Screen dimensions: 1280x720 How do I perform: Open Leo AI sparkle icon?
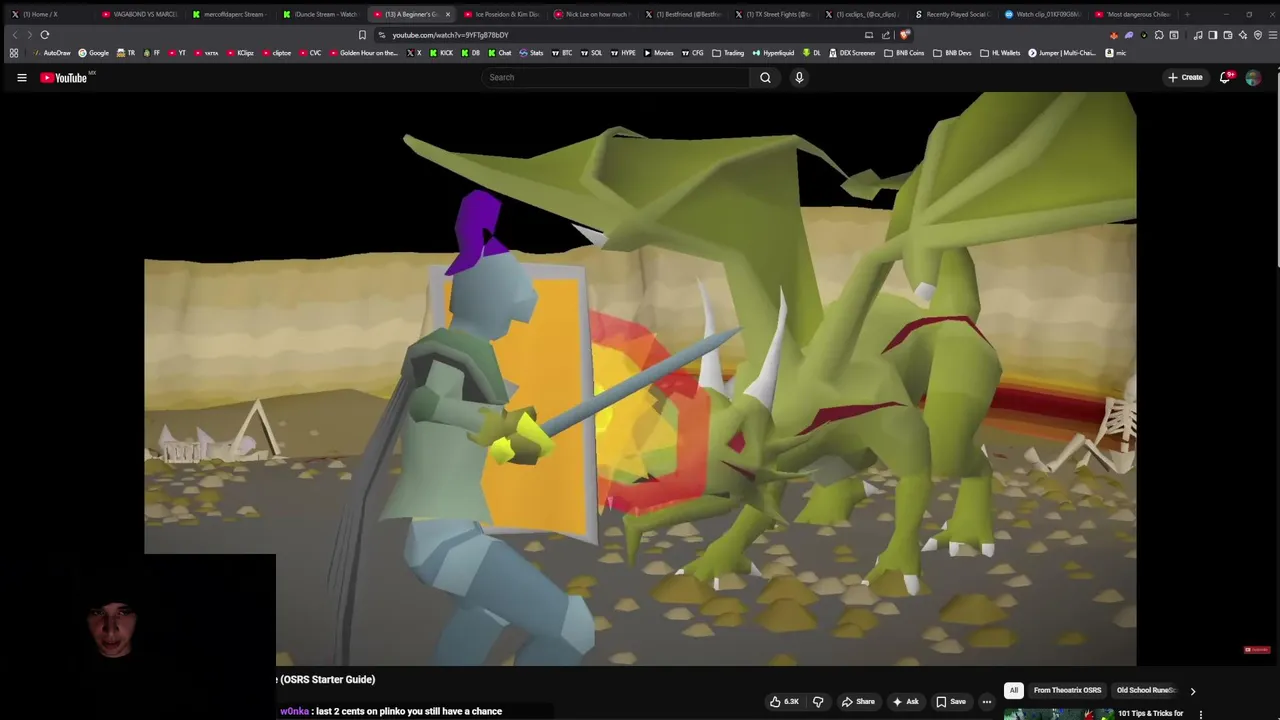coord(1243,35)
